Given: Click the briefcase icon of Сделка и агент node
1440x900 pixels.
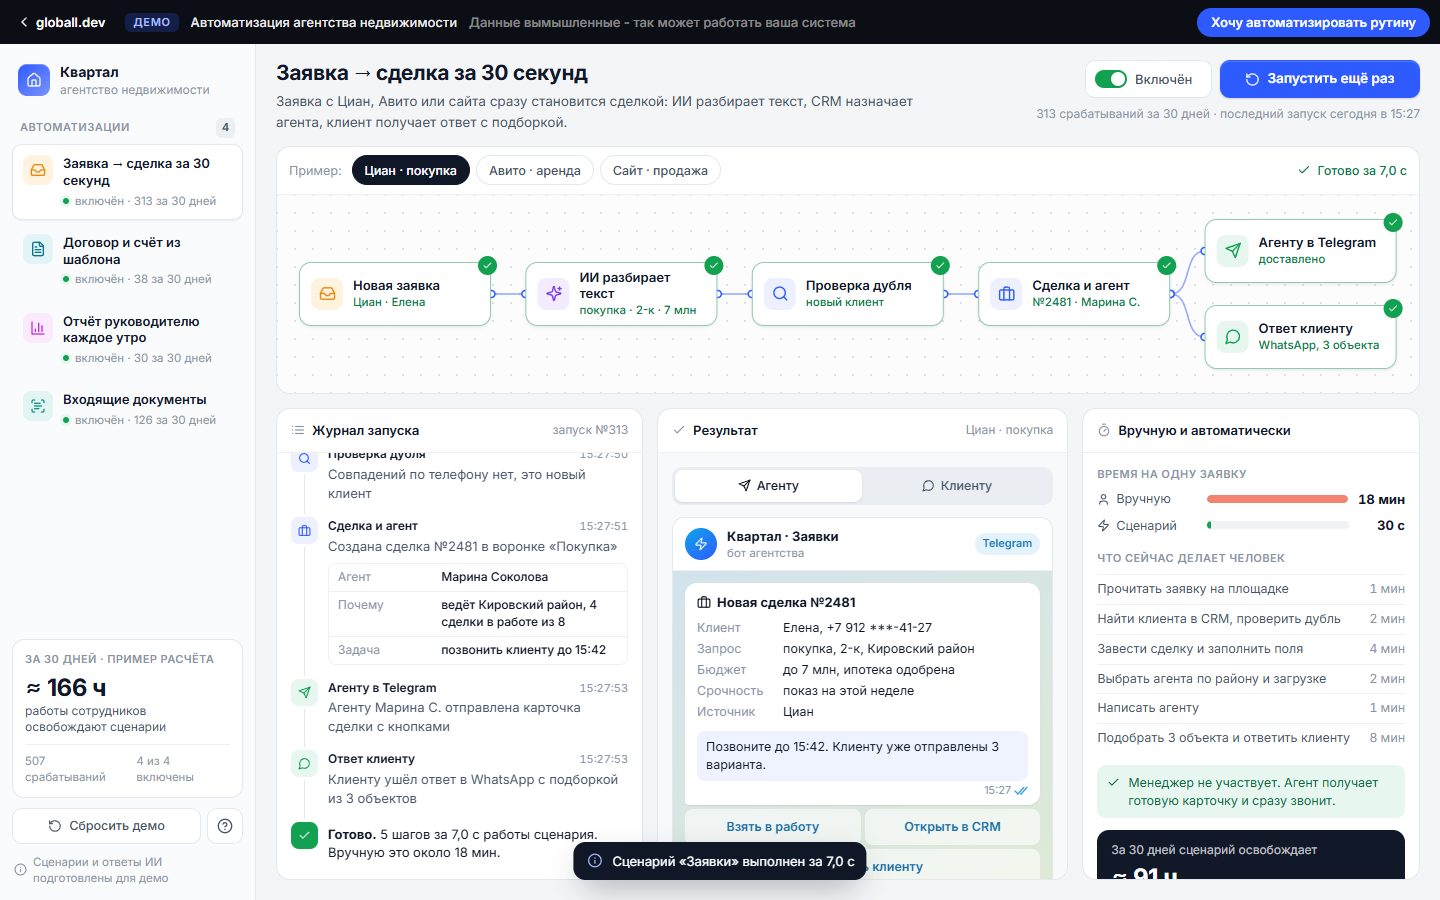Looking at the screenshot, I should coord(1007,294).
